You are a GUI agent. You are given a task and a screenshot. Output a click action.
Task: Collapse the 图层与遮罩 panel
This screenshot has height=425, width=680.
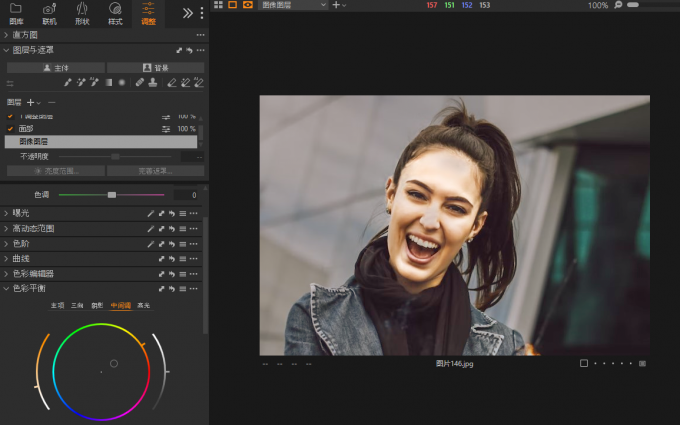6,50
